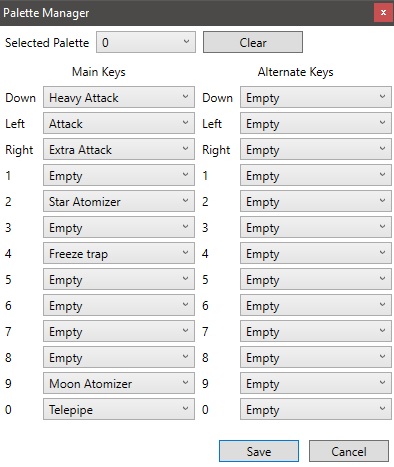
Task: Open Alternate Keys Left dropdown
Action: 316,123
